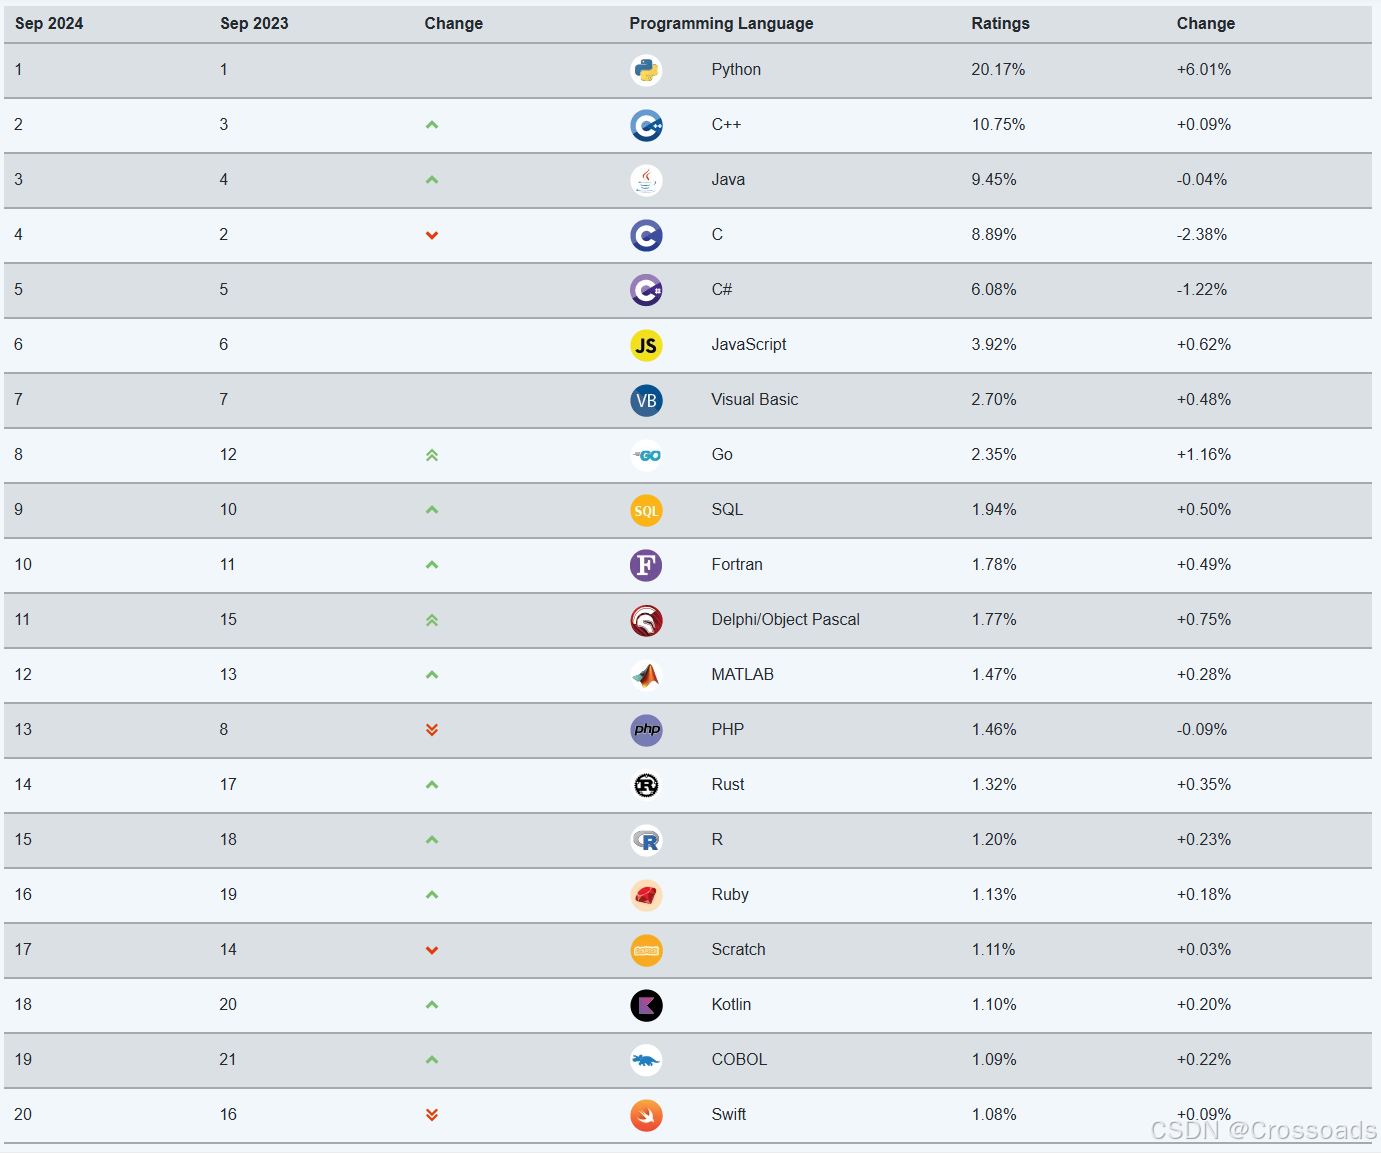
Task: Click the purple Fortran F icon
Action: coord(646,565)
